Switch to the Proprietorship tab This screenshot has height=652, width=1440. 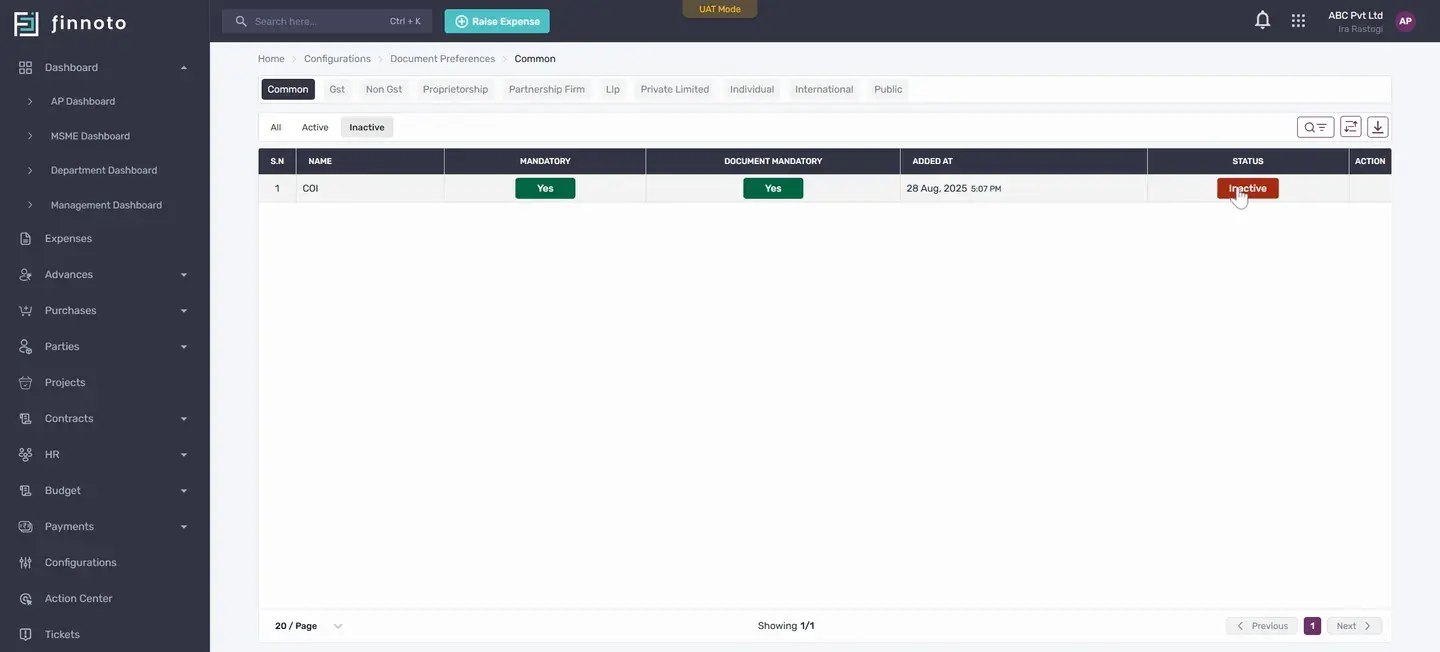[455, 89]
